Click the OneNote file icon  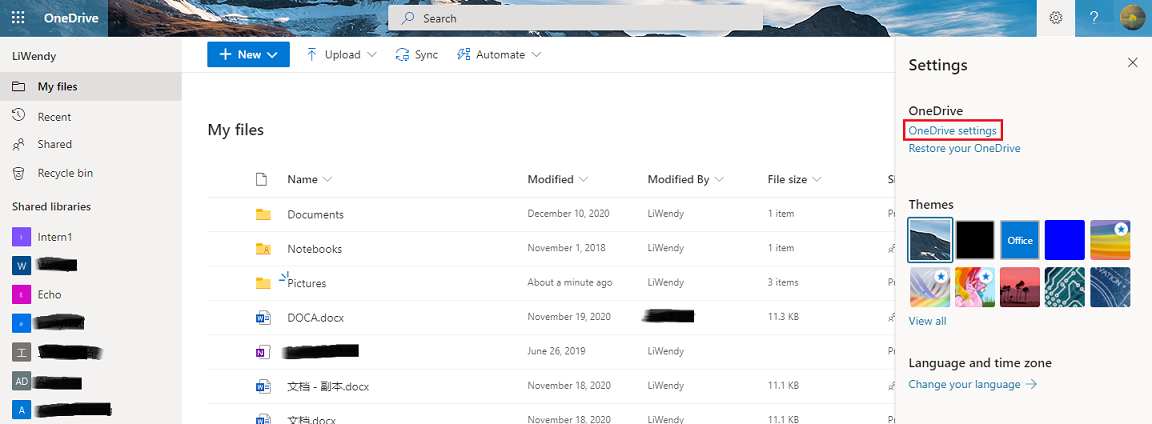click(262, 352)
